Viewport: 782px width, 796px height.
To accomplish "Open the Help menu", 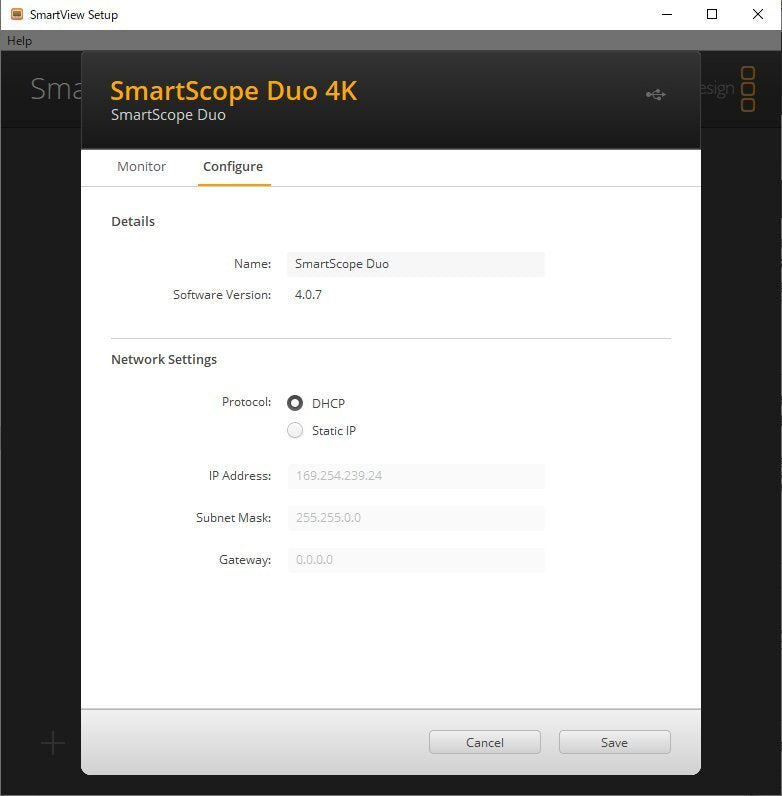I will (19, 41).
